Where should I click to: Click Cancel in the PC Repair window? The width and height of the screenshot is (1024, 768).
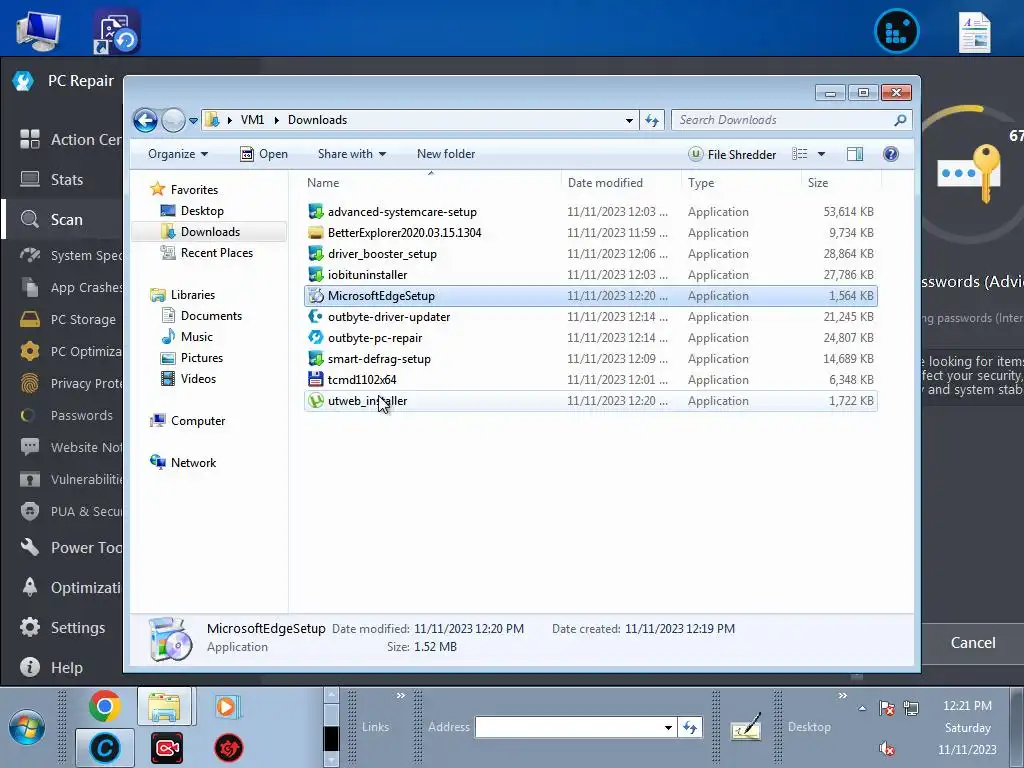(x=972, y=643)
